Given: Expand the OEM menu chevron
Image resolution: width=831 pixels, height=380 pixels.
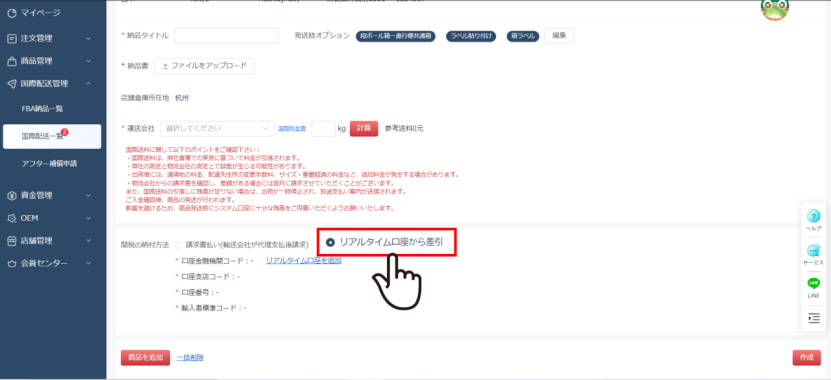Looking at the screenshot, I should click(x=88, y=218).
